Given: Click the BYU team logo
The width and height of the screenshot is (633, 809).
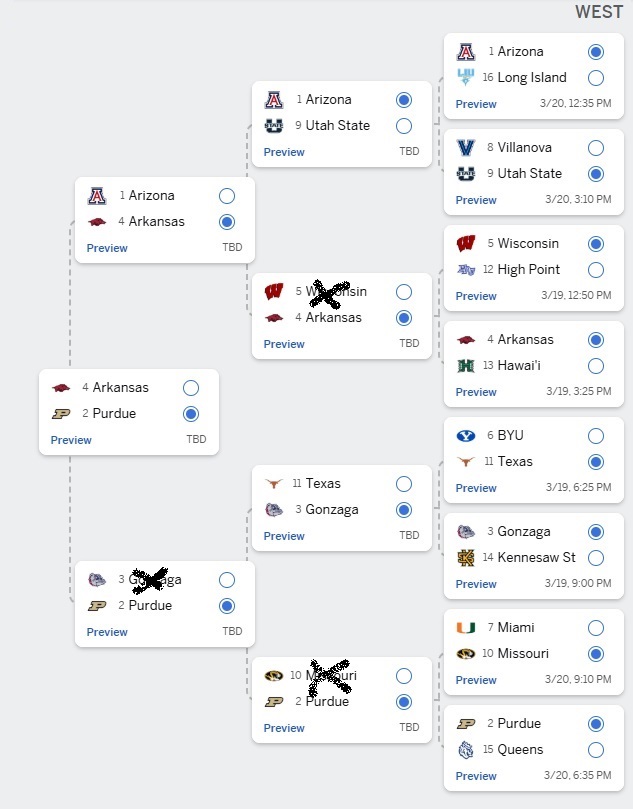Looking at the screenshot, I should [466, 435].
